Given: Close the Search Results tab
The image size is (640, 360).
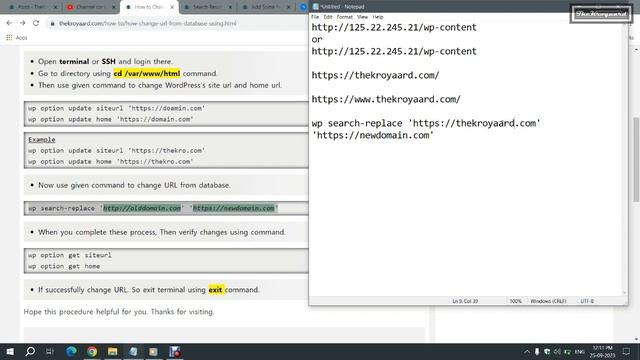Looking at the screenshot, I should [230, 7].
